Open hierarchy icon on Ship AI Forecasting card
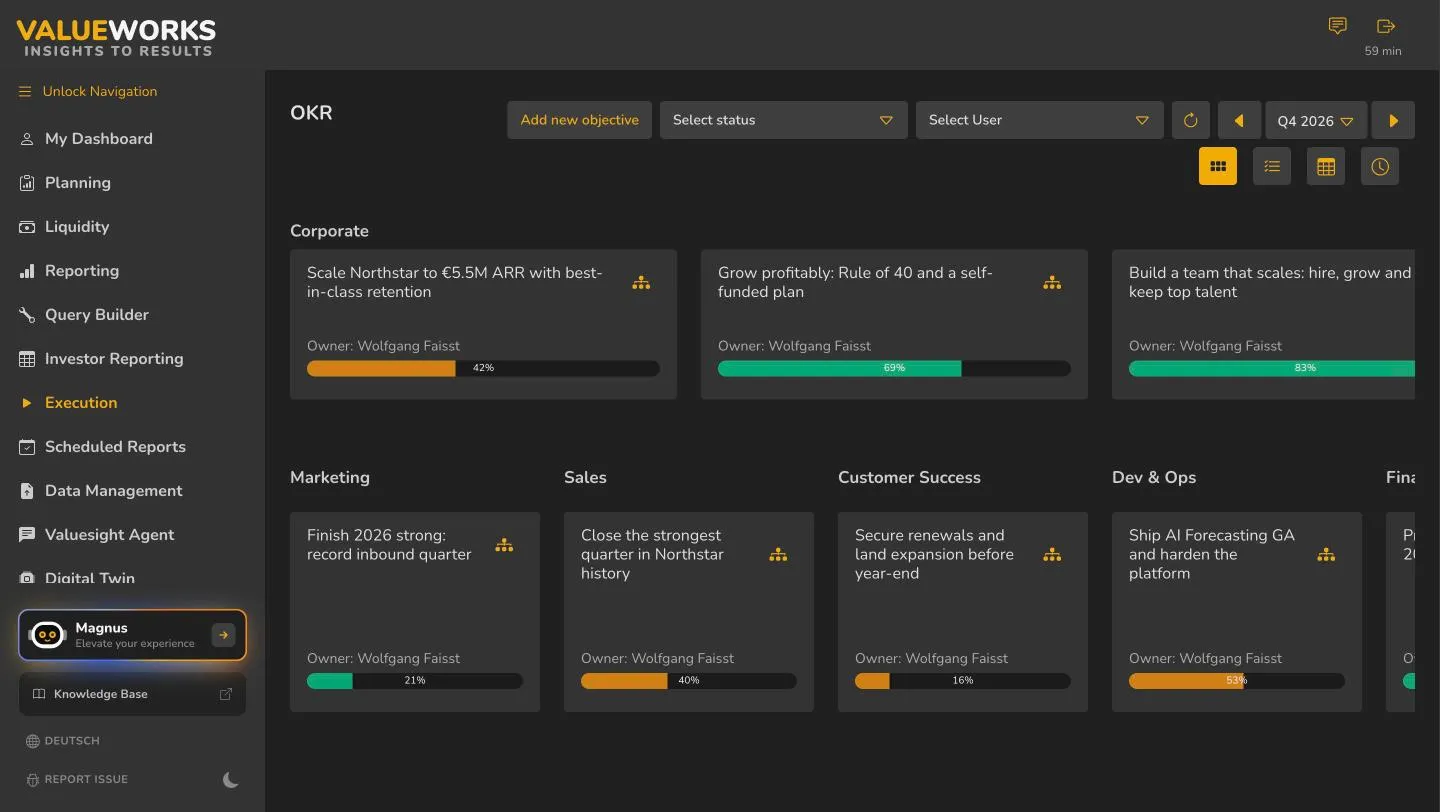The height and width of the screenshot is (812, 1440). coord(1326,554)
